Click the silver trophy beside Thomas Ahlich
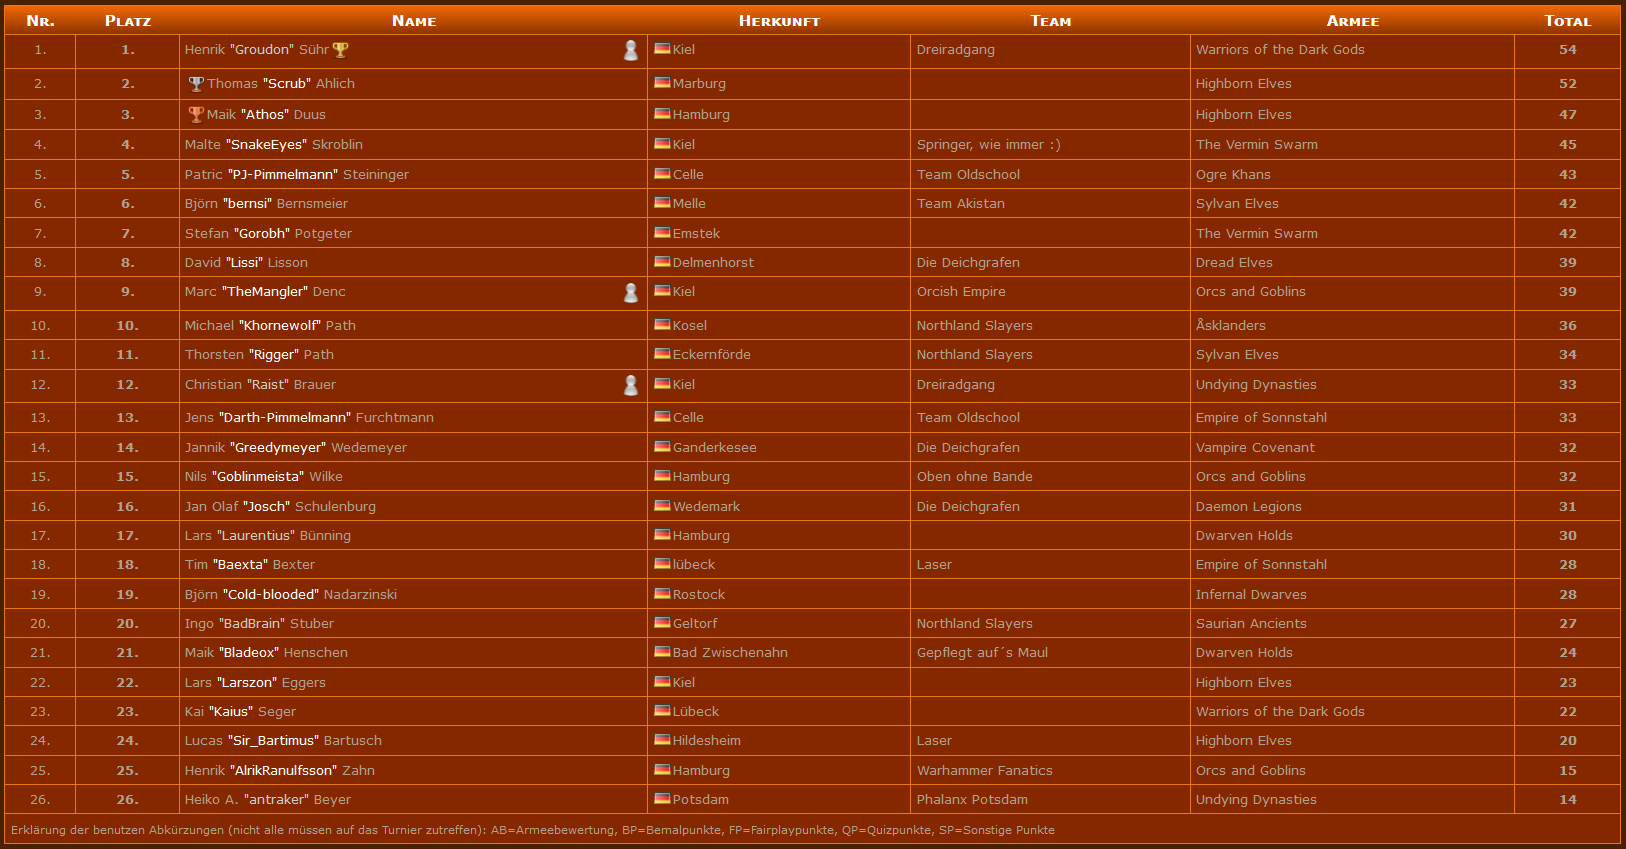Screen dimensions: 1626x849 [x=196, y=83]
